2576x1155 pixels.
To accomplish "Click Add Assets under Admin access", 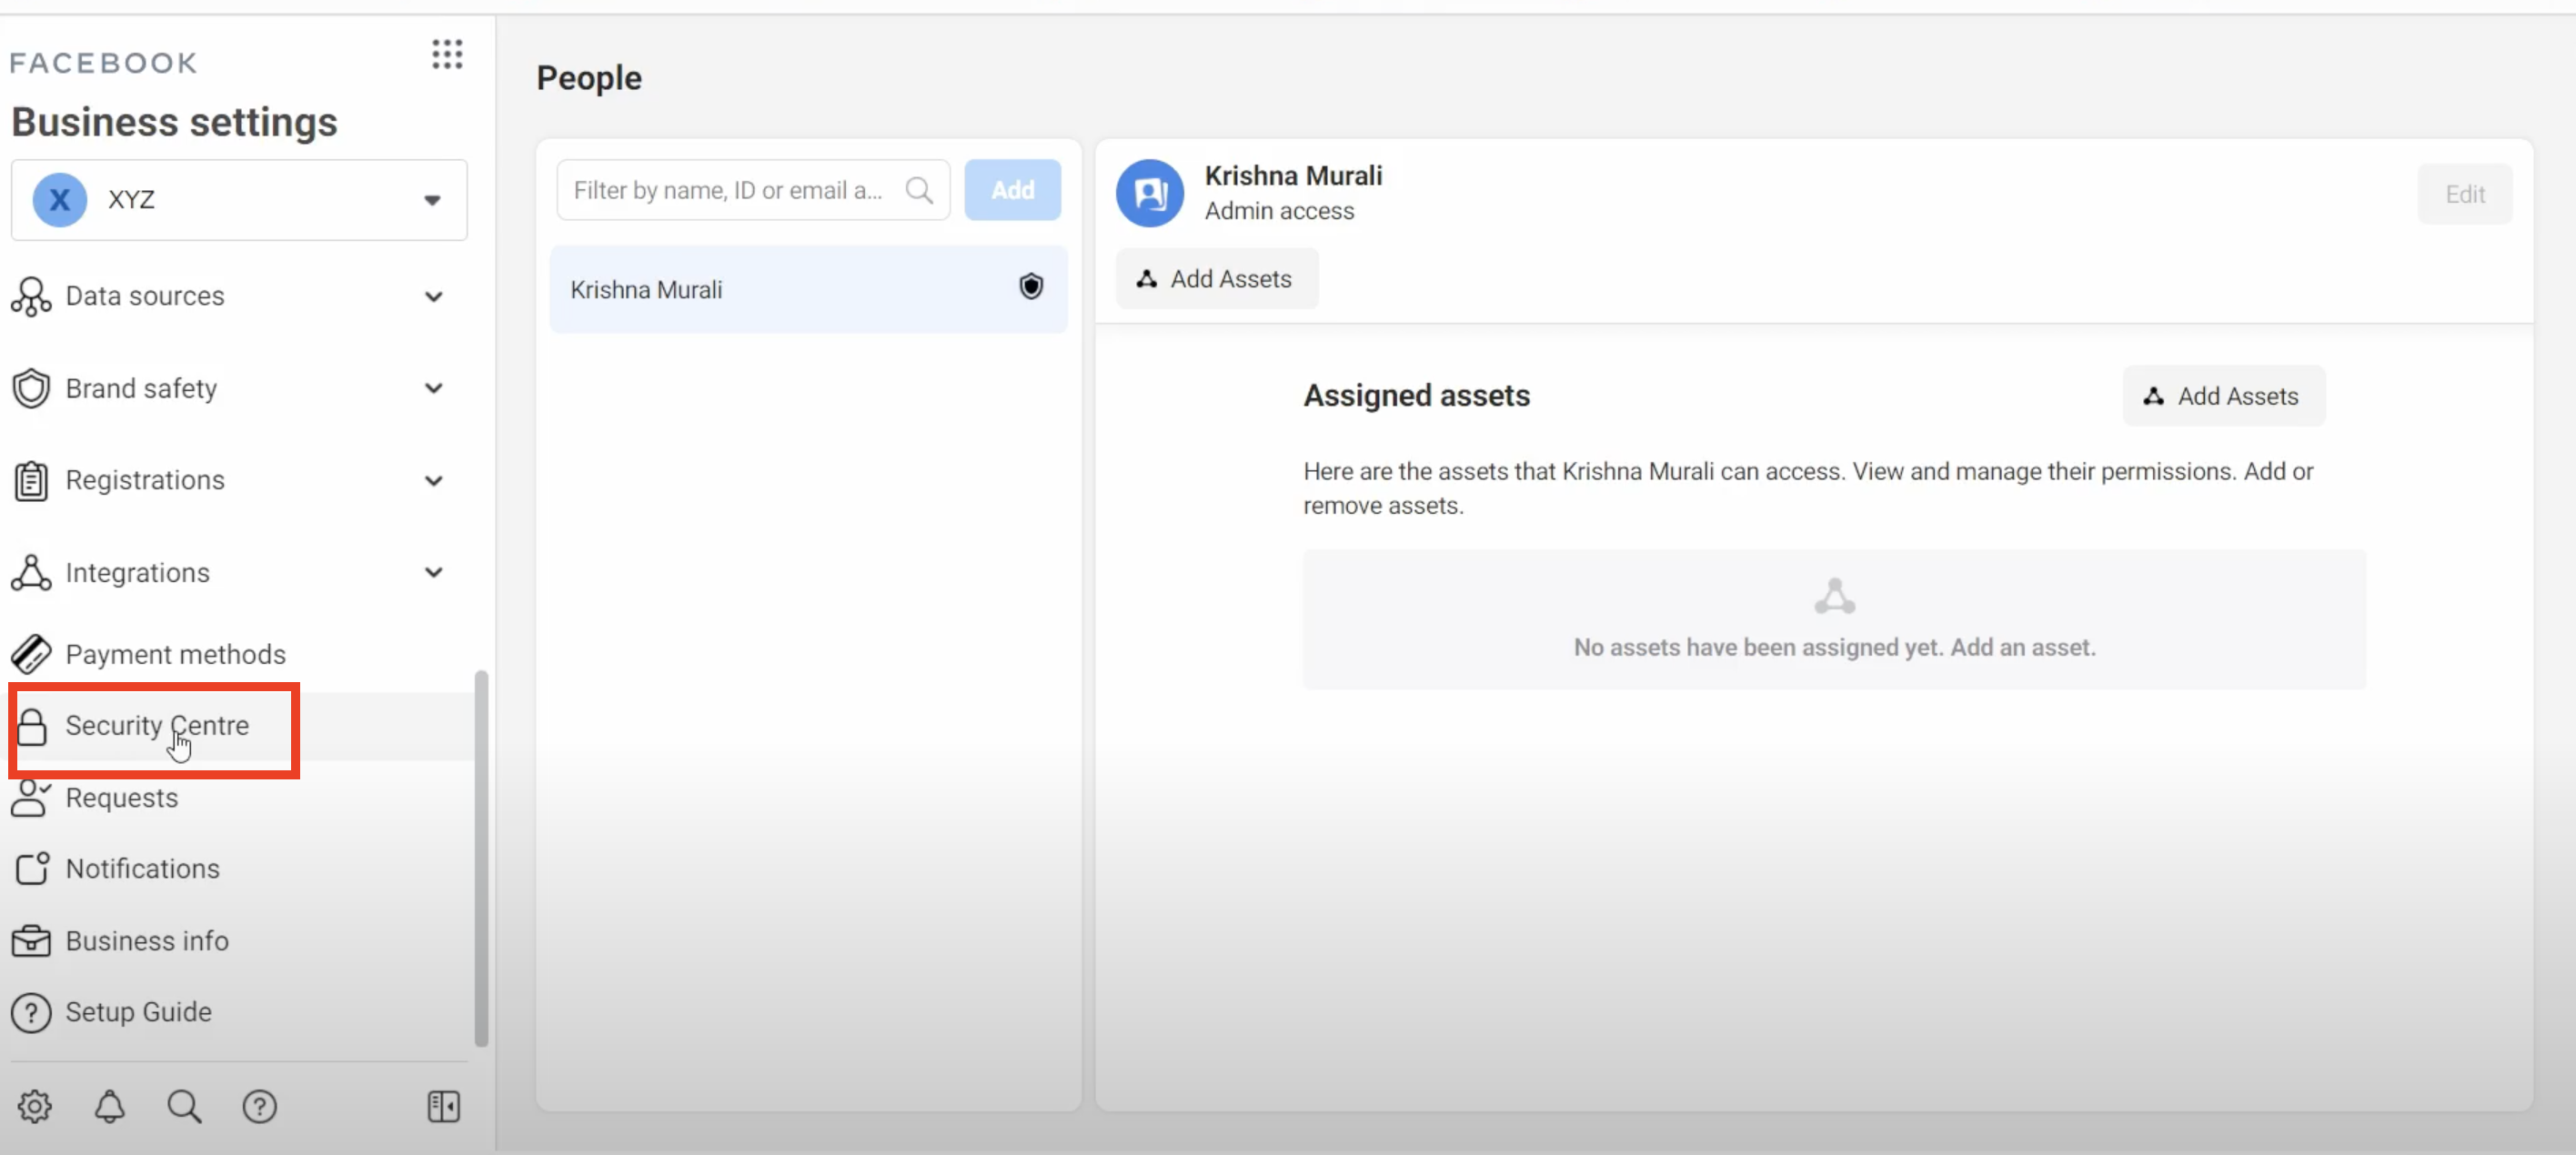I will (x=1216, y=279).
